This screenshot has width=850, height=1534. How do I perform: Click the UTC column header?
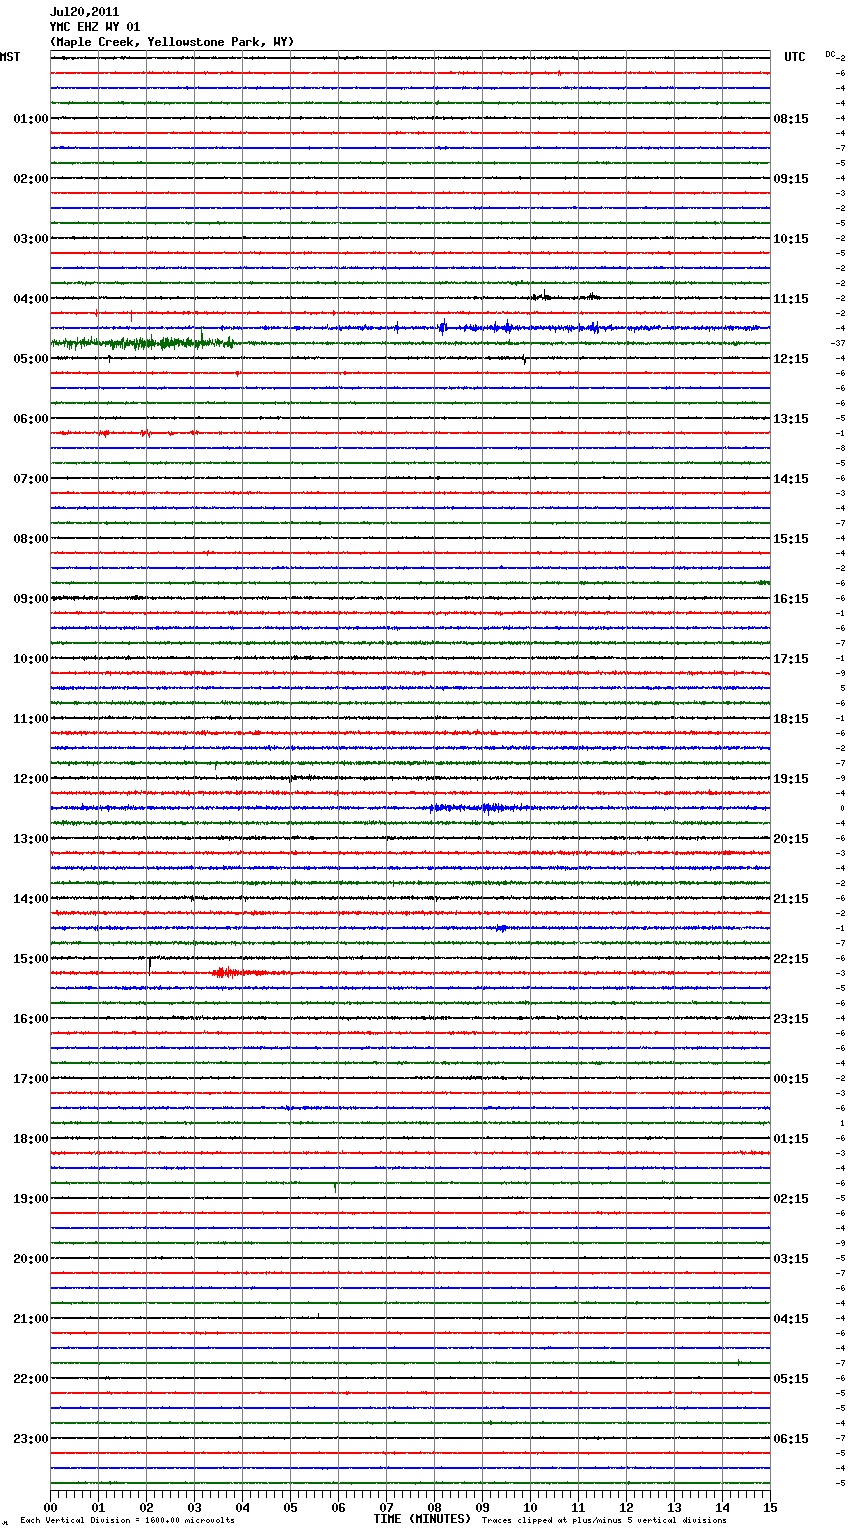[x=795, y=57]
